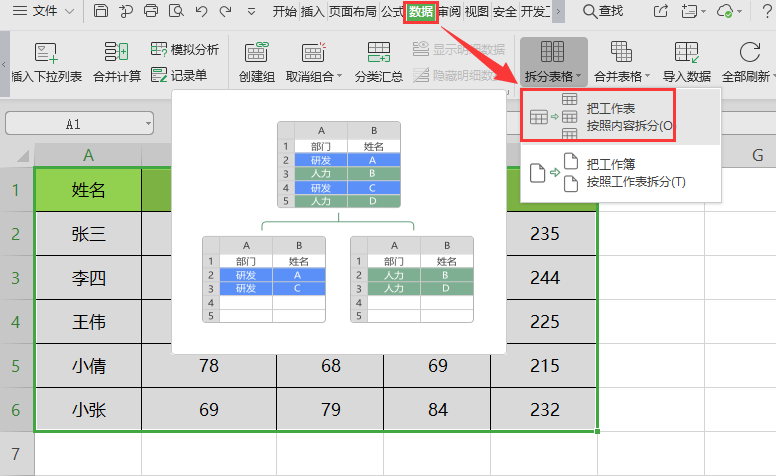Screen dimensions: 776x476
Task: Open 记录单 form tool
Action: (179, 75)
